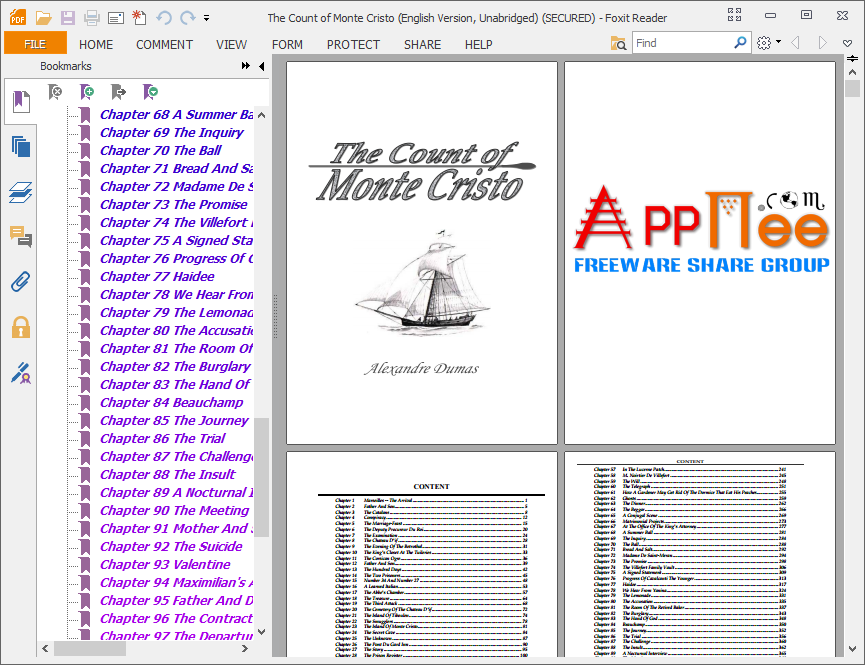Open the quick access toolbar customize dropdown
The height and width of the screenshot is (665, 865).
coord(206,18)
